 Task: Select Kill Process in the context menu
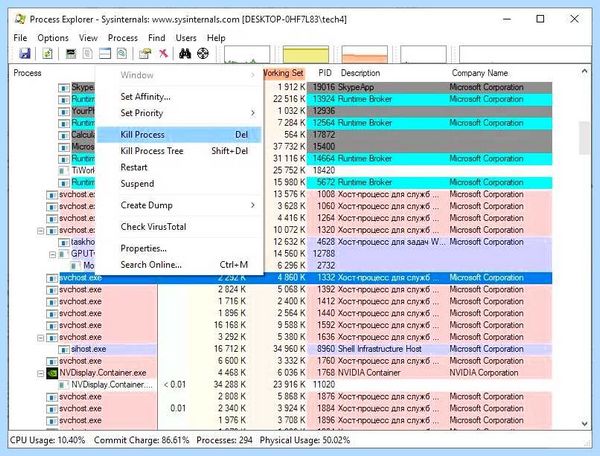(x=179, y=135)
